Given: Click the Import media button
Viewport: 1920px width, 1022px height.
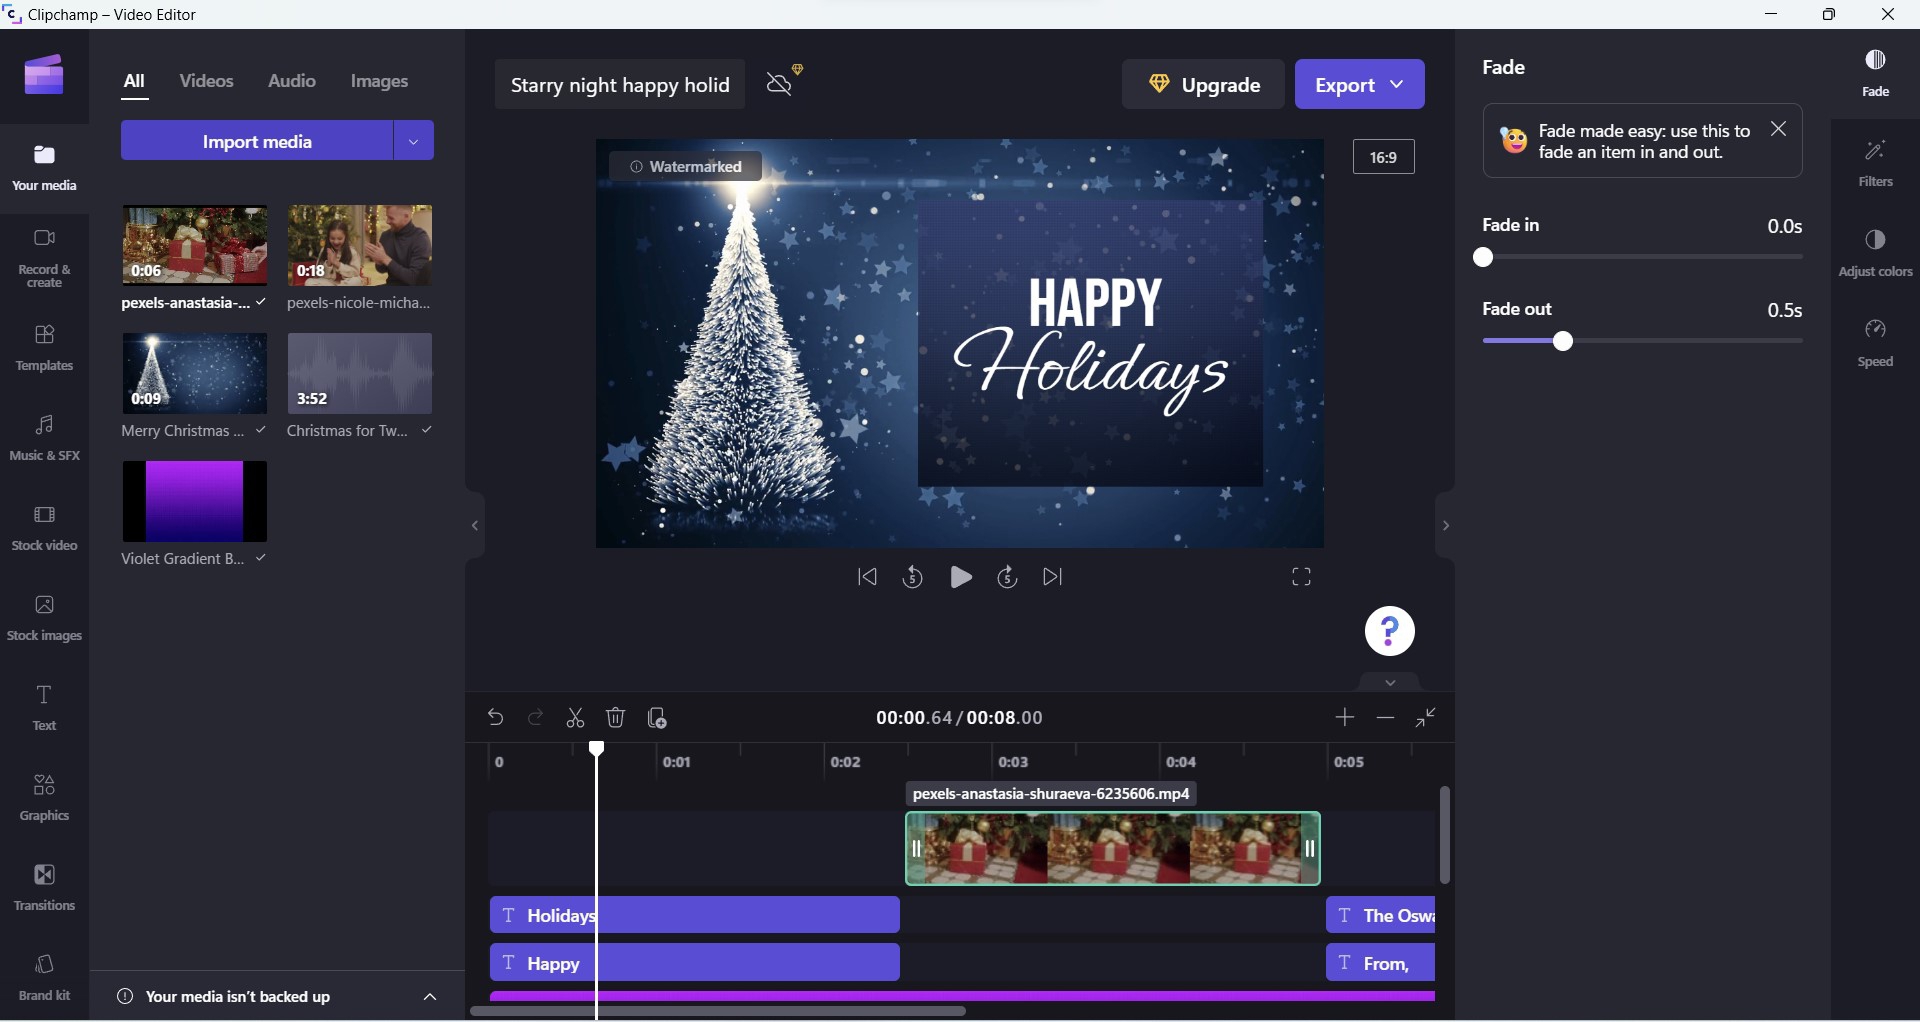Looking at the screenshot, I should pyautogui.click(x=257, y=141).
